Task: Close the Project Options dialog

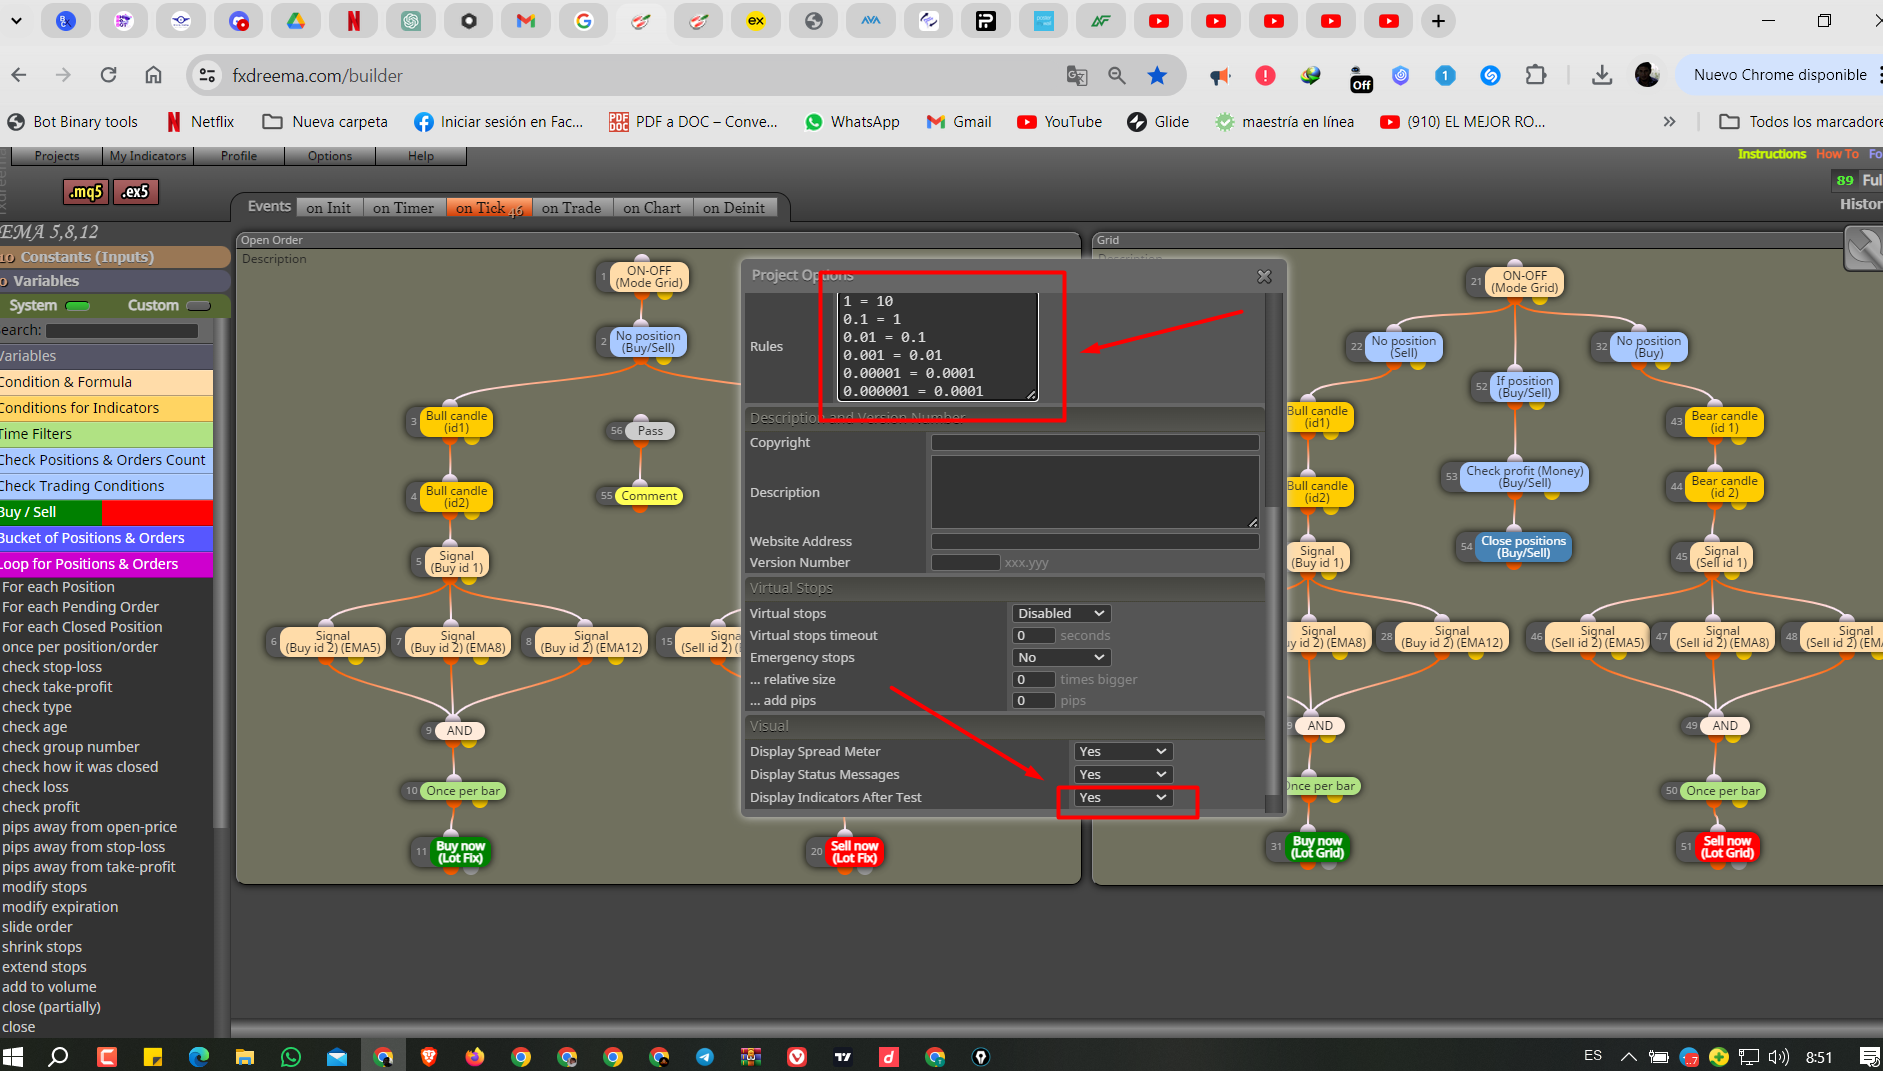Action: (x=1264, y=276)
